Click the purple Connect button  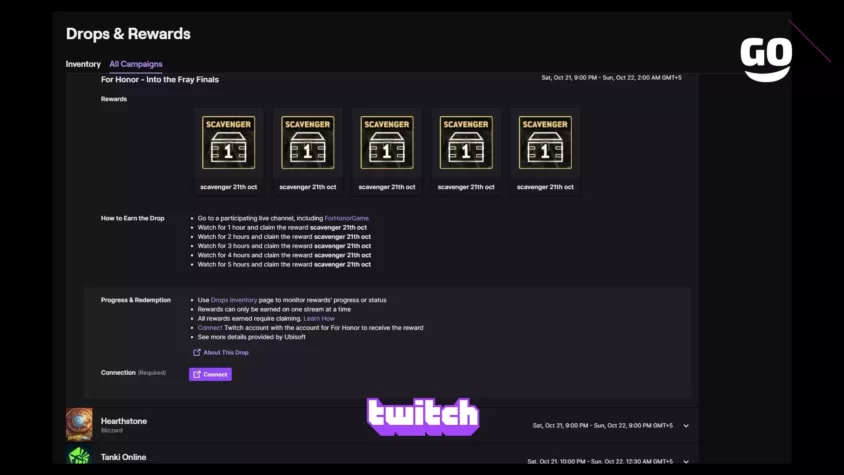click(210, 374)
